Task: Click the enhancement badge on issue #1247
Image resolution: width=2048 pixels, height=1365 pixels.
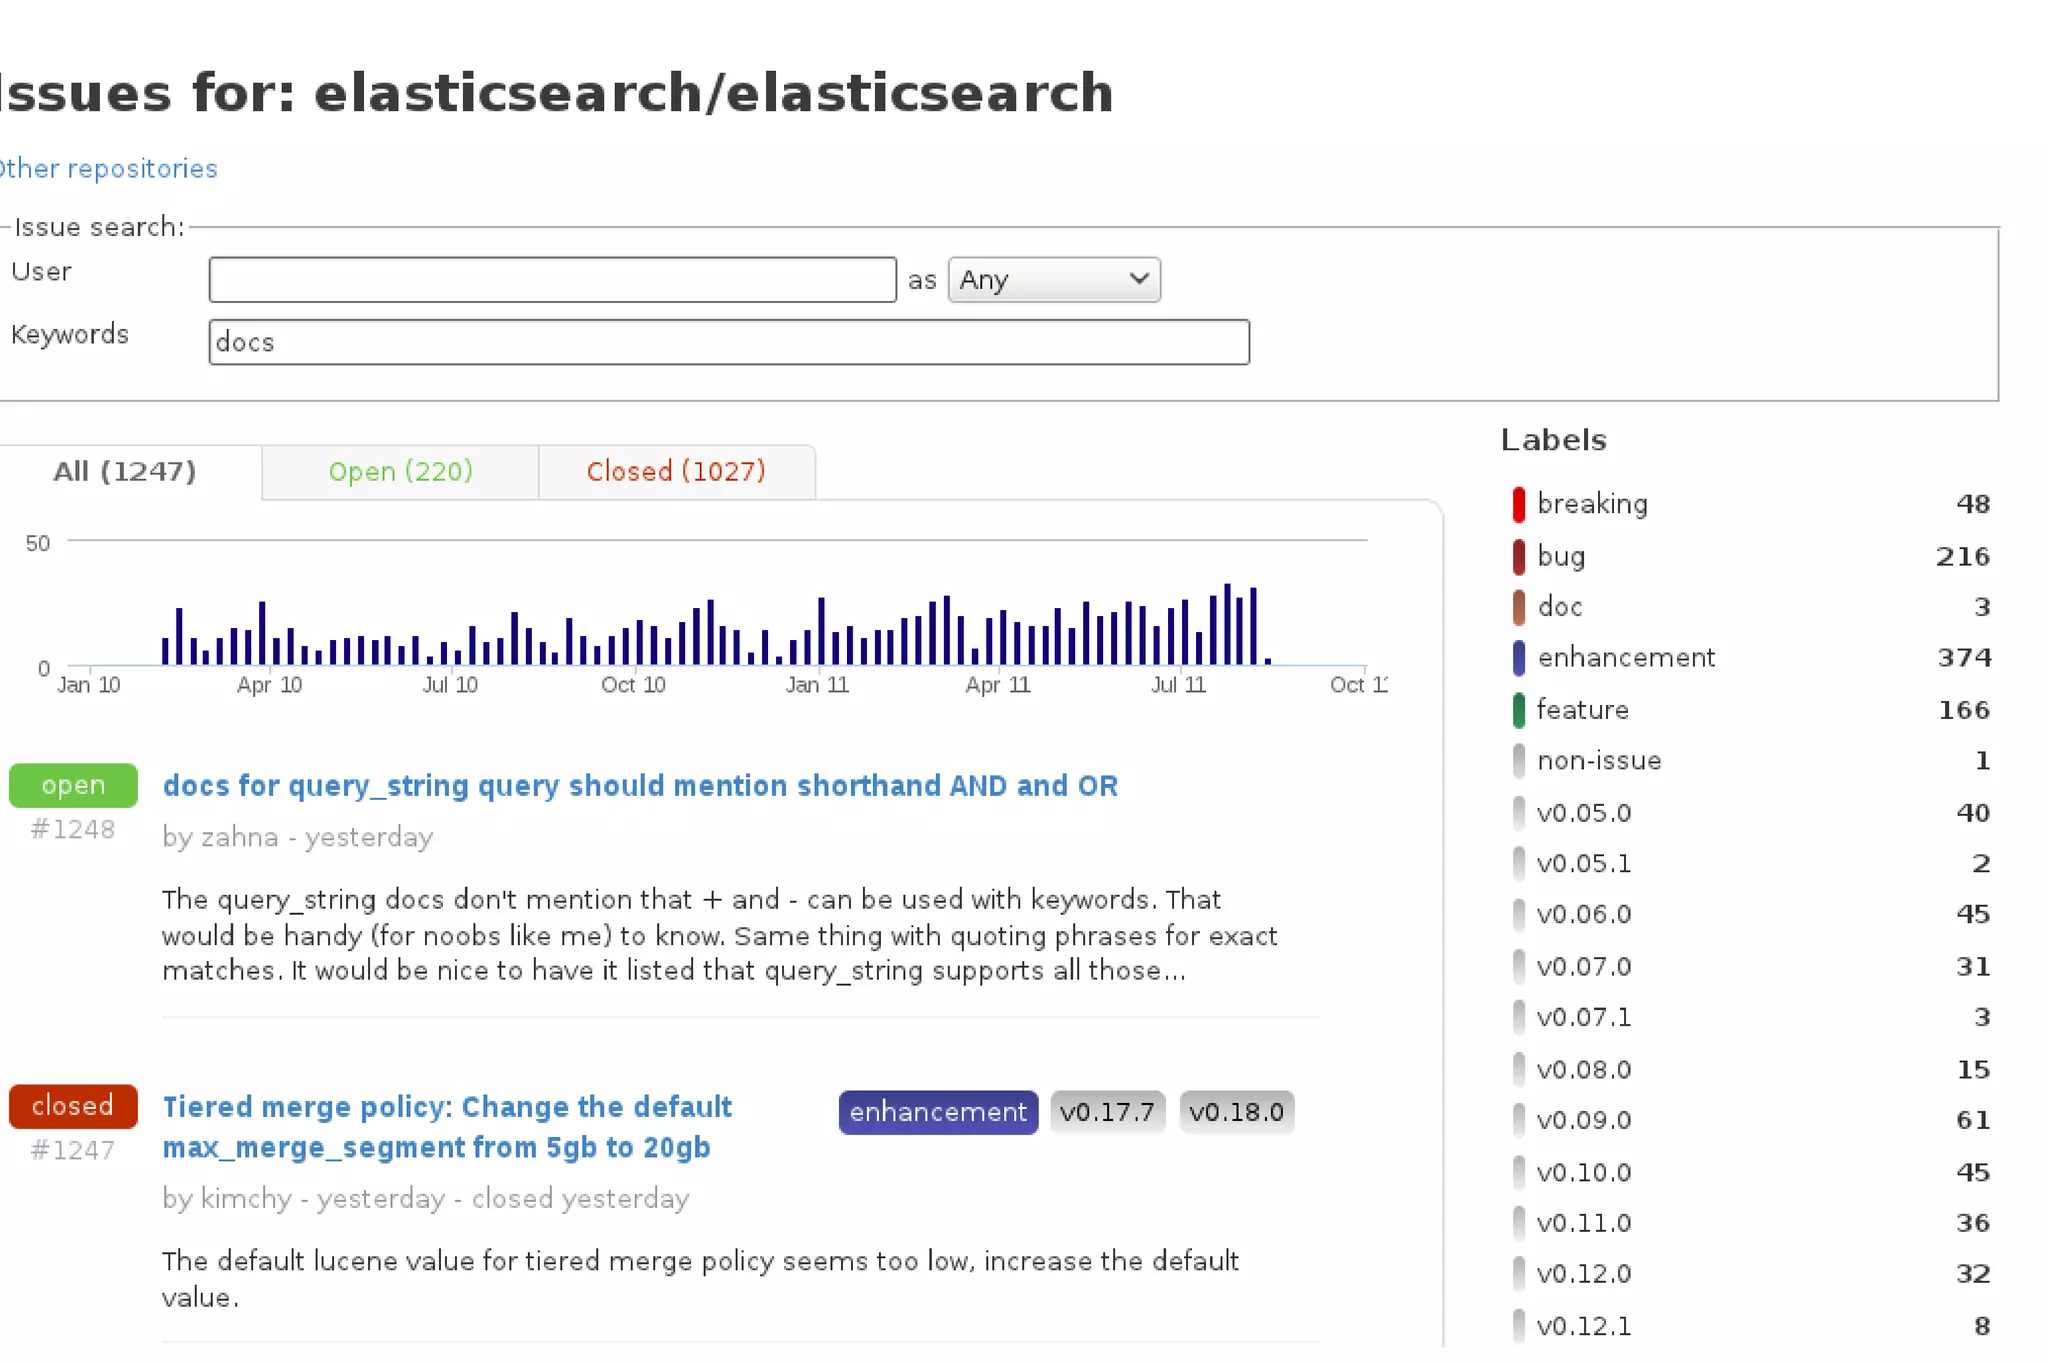Action: [937, 1112]
